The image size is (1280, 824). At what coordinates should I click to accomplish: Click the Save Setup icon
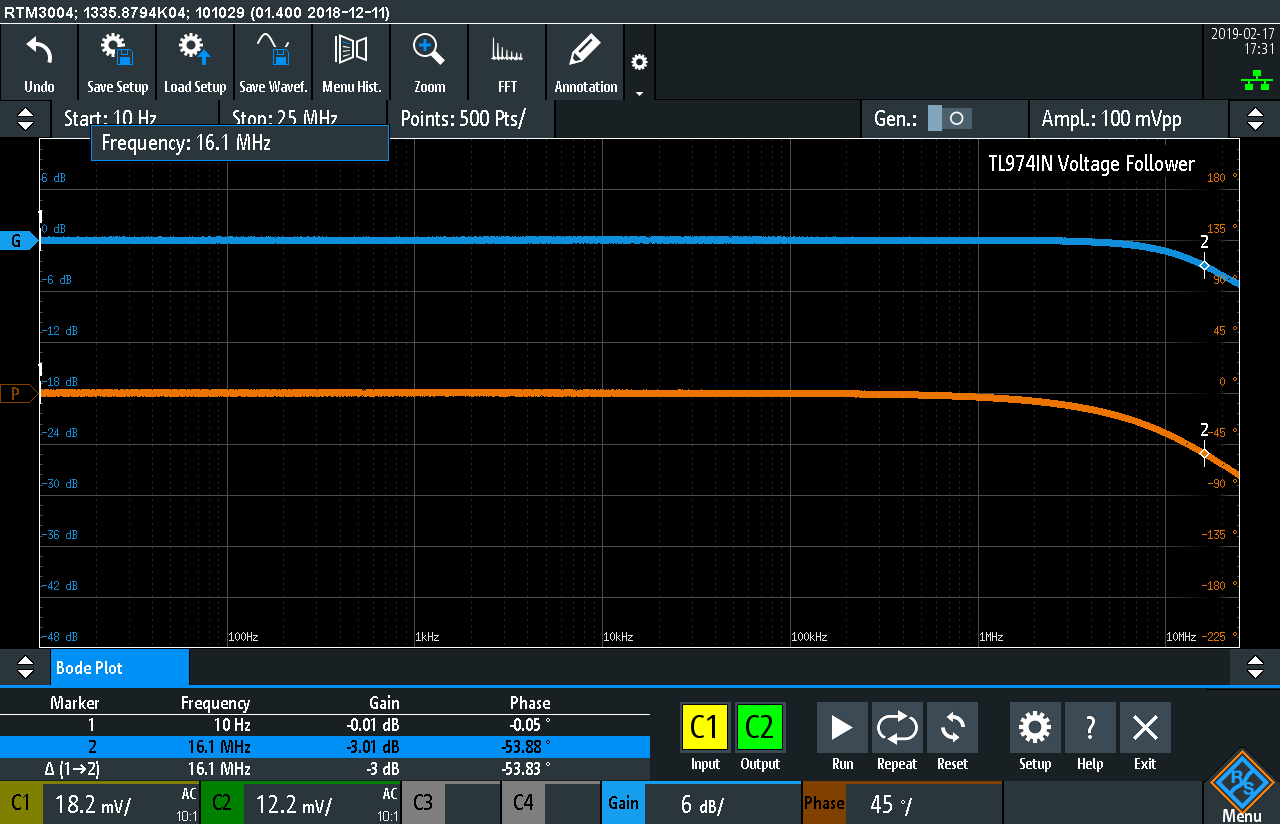click(x=117, y=62)
